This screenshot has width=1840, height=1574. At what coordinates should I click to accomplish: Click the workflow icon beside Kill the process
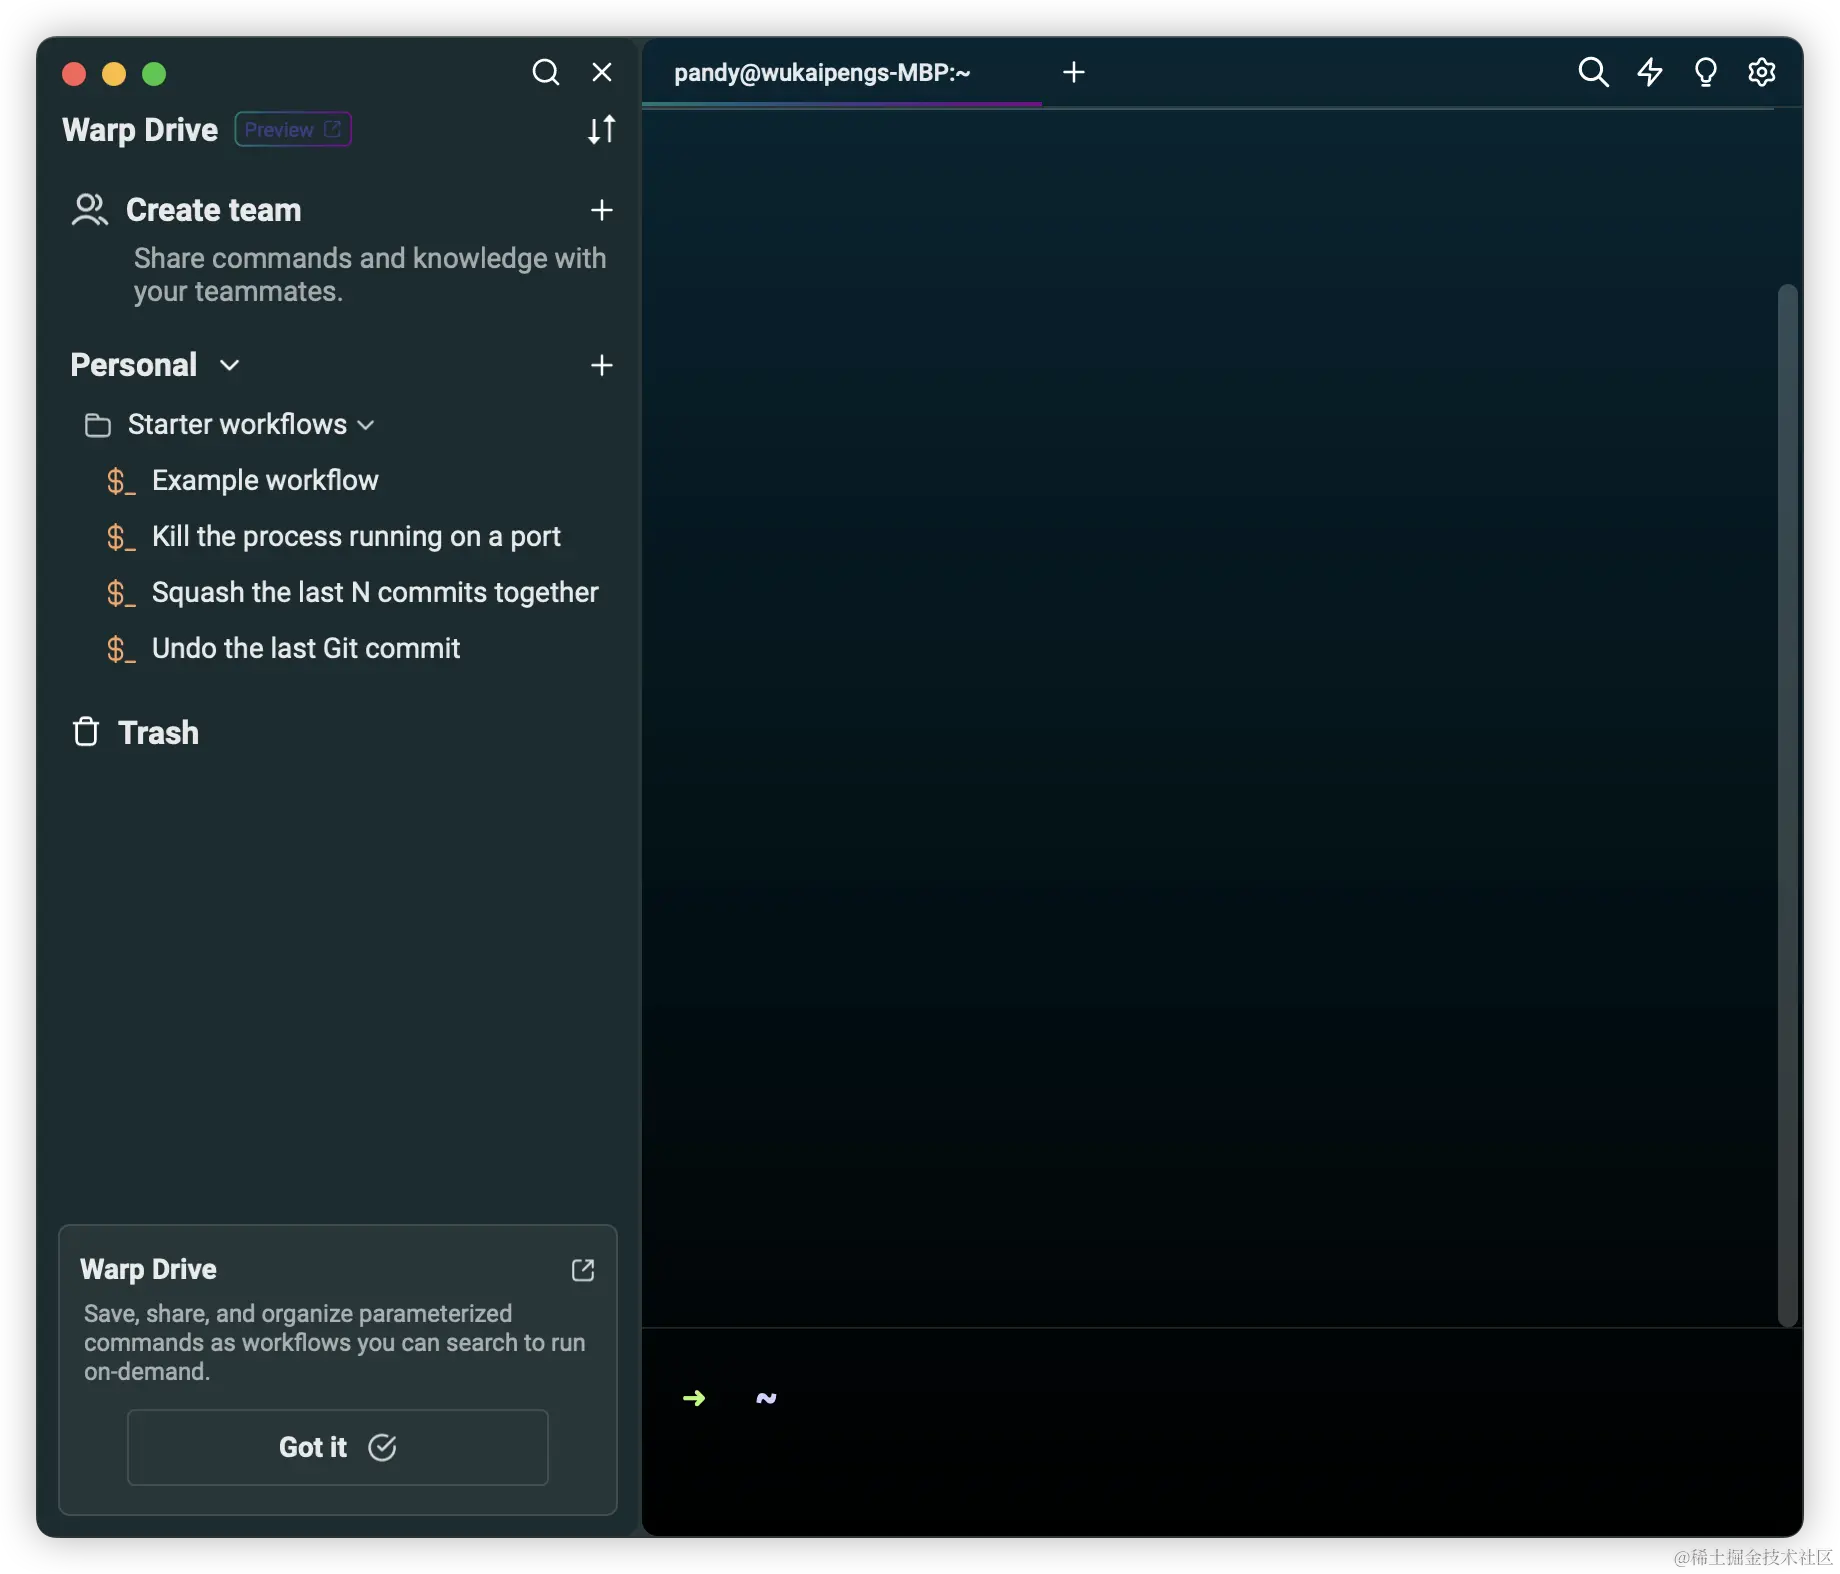pyautogui.click(x=120, y=537)
